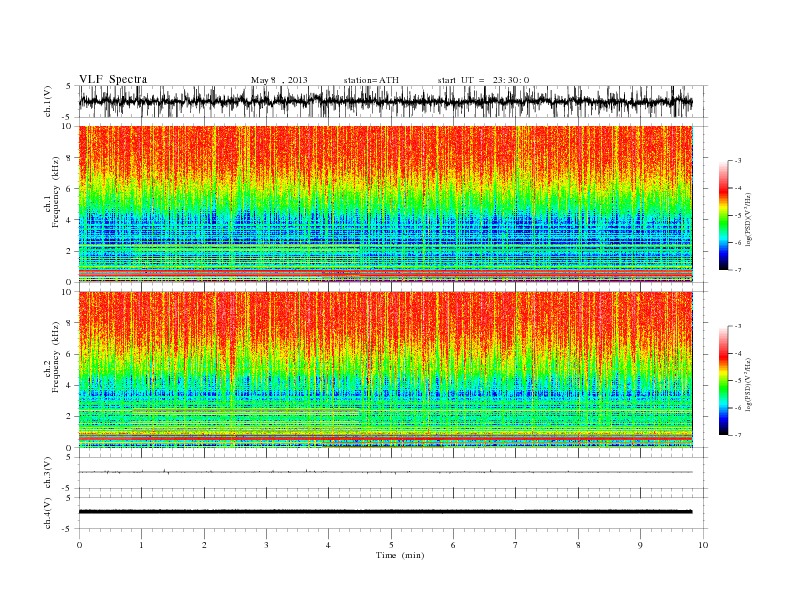Click the "VLF Spectra" plot title
The image size is (792, 612).
point(113,79)
